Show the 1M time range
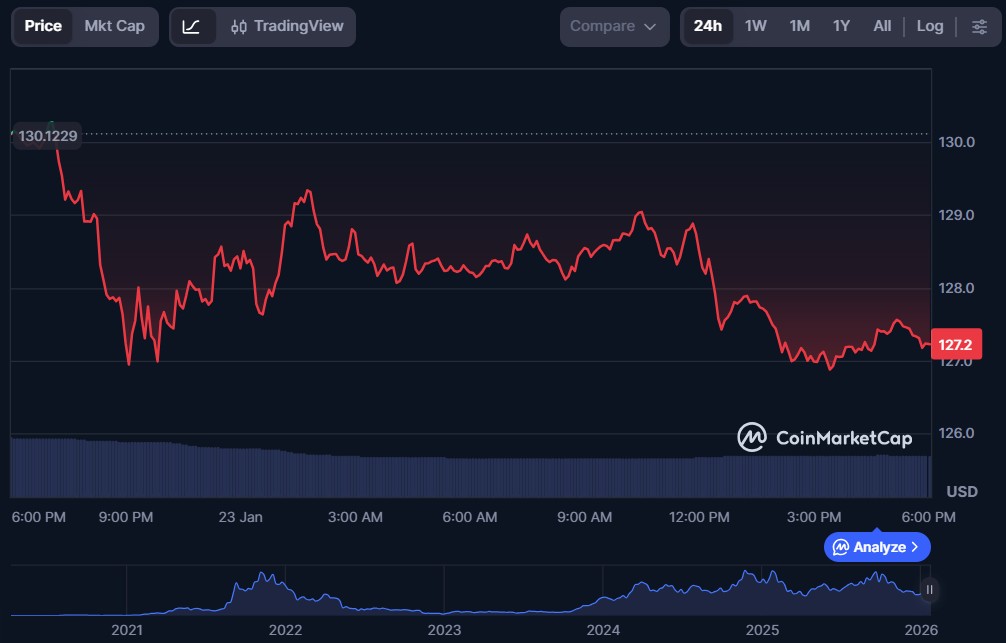The height and width of the screenshot is (643, 1006). (799, 26)
